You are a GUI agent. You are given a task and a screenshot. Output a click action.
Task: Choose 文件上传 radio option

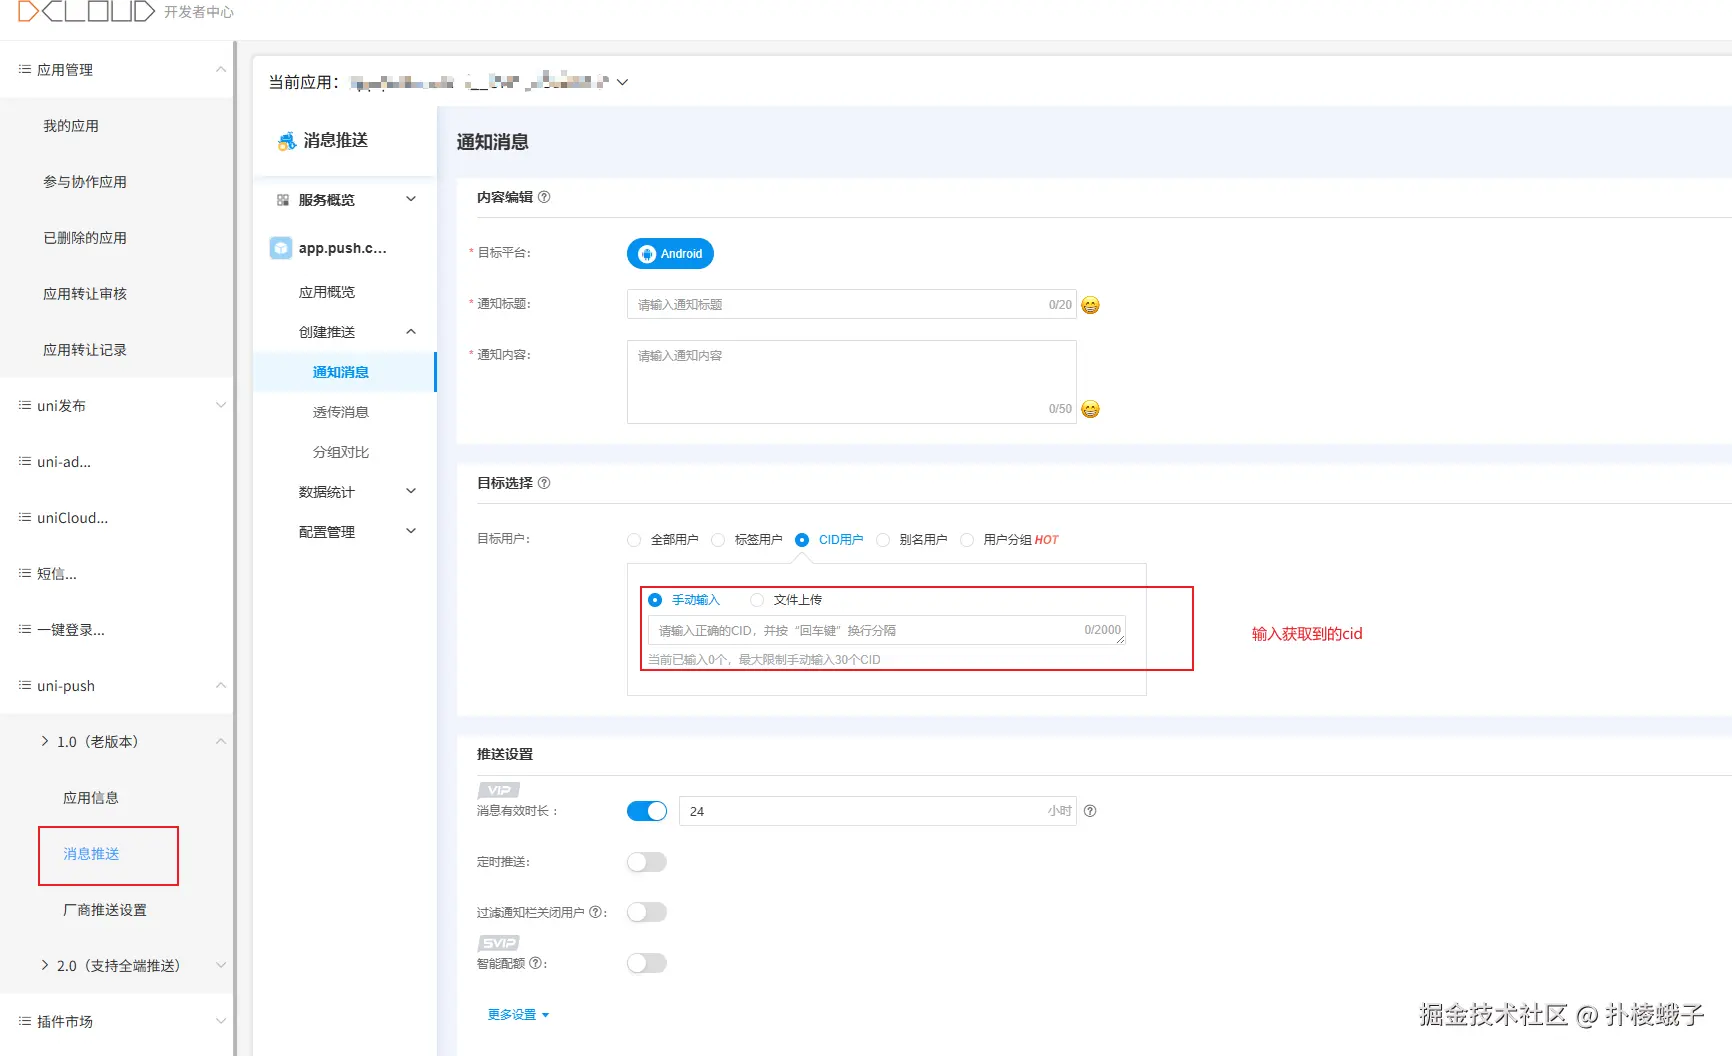(757, 600)
